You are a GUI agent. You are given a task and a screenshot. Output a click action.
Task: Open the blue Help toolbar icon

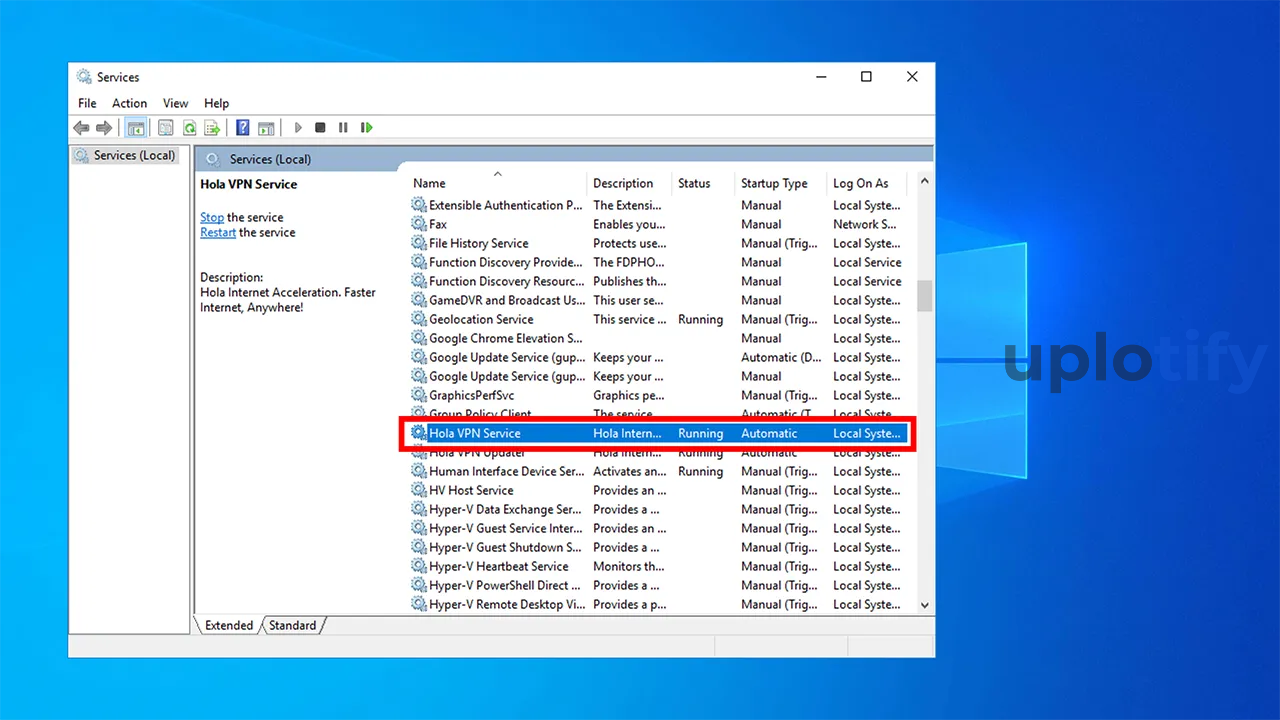click(243, 128)
